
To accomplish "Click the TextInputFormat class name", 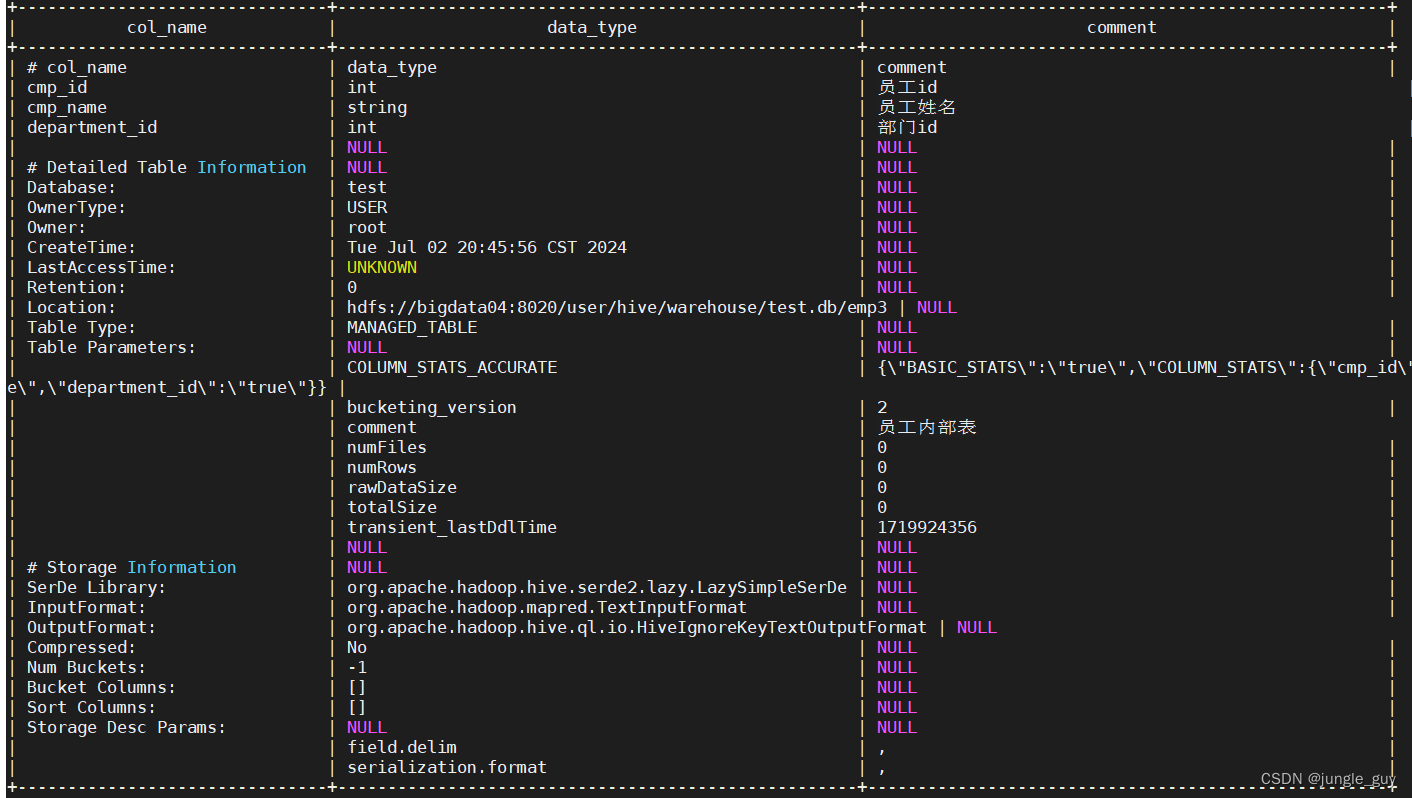I will [547, 608].
